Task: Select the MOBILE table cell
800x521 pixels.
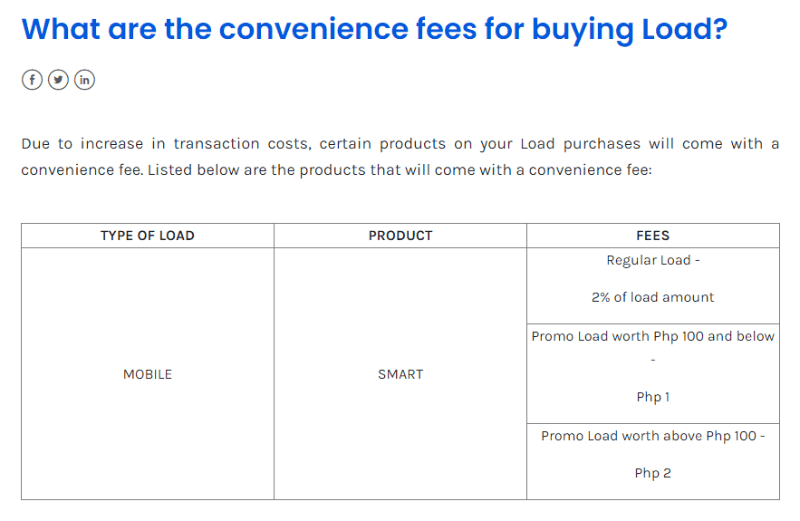Action: click(147, 374)
